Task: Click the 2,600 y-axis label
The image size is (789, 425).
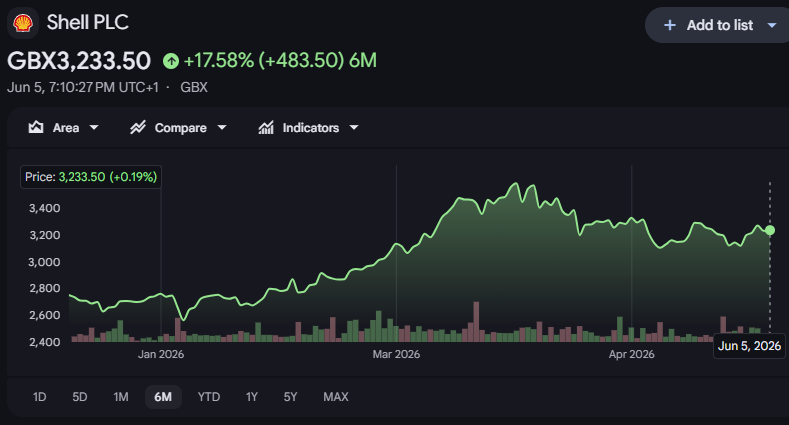Action: coord(44,315)
